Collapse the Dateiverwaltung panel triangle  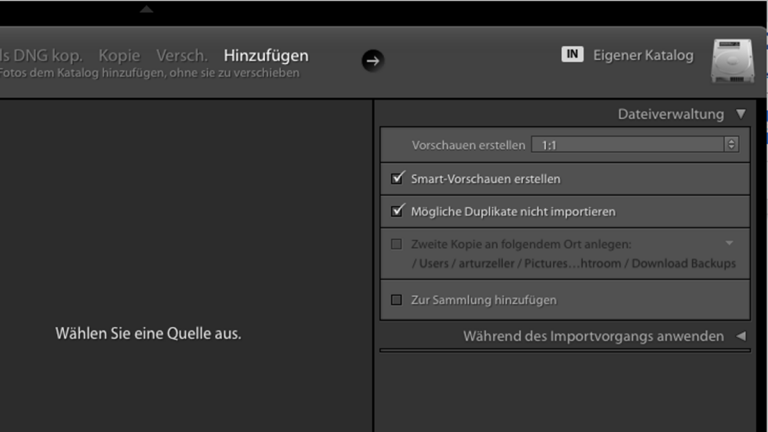pyautogui.click(x=740, y=114)
